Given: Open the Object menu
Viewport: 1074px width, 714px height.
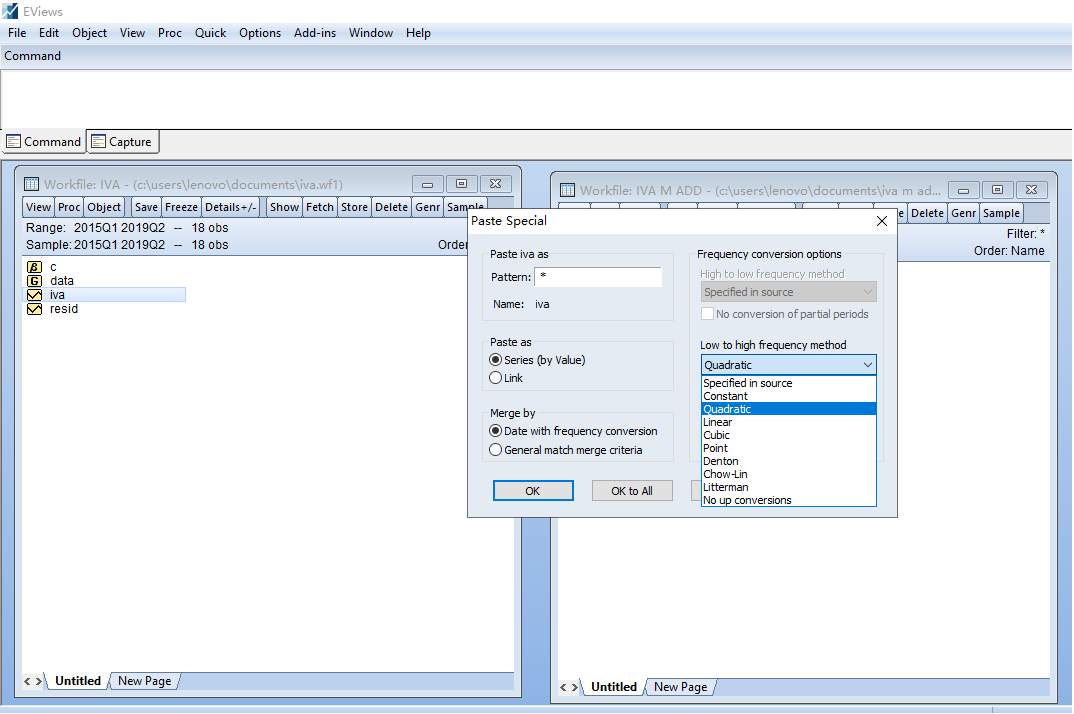Looking at the screenshot, I should [90, 33].
